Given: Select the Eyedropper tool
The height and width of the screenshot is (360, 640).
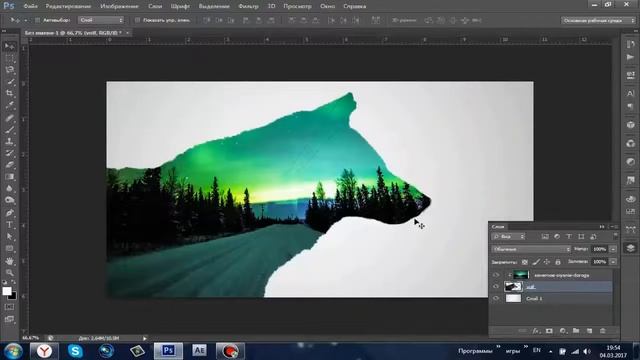Looking at the screenshot, I should point(9,105).
